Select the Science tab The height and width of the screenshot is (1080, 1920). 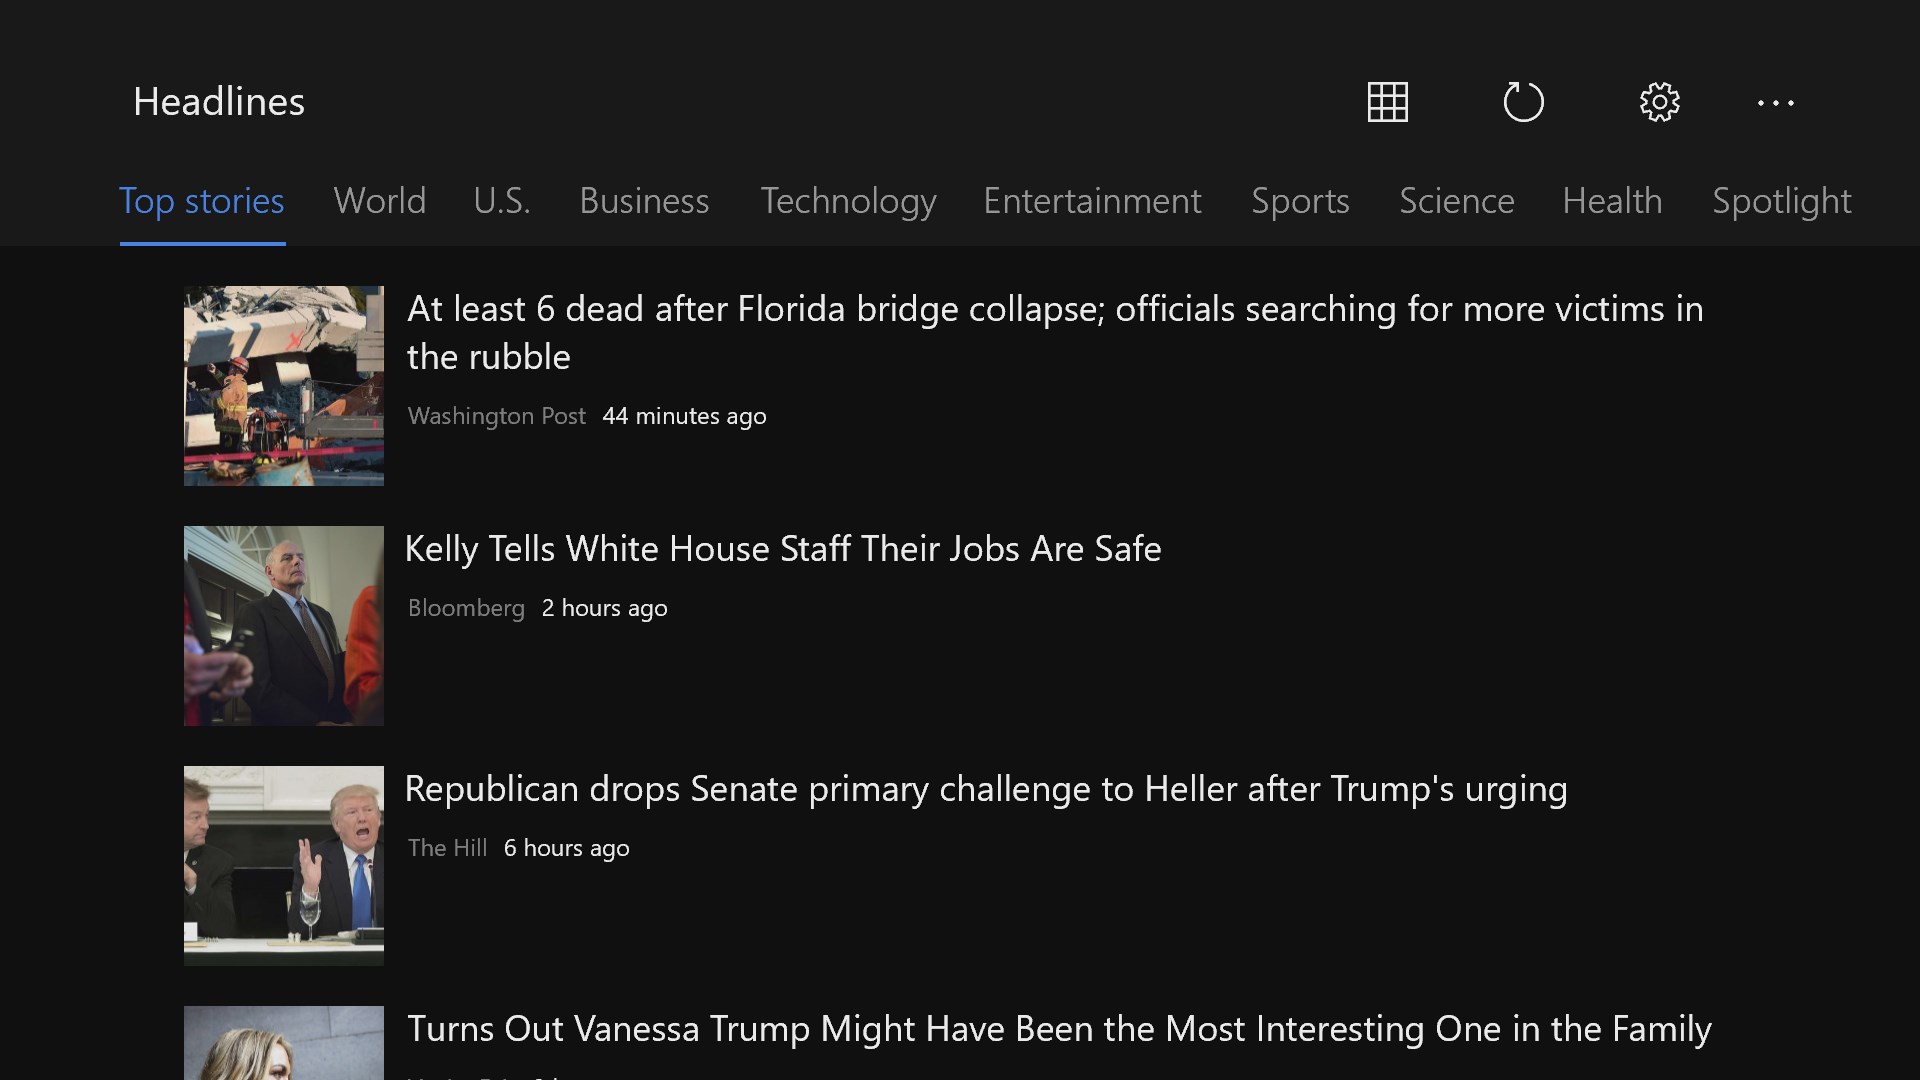1456,201
